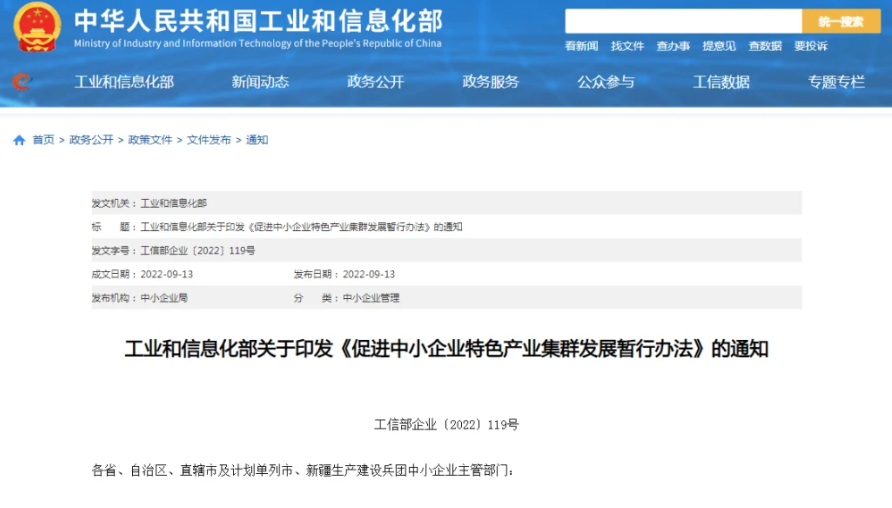Open the 政务服务 nav menu
The image size is (892, 508).
tap(490, 82)
